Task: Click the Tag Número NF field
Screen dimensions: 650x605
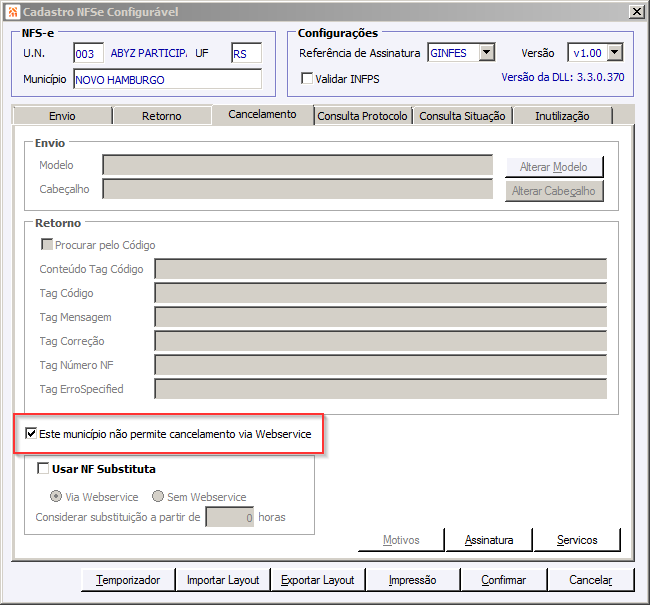Action: click(x=381, y=365)
